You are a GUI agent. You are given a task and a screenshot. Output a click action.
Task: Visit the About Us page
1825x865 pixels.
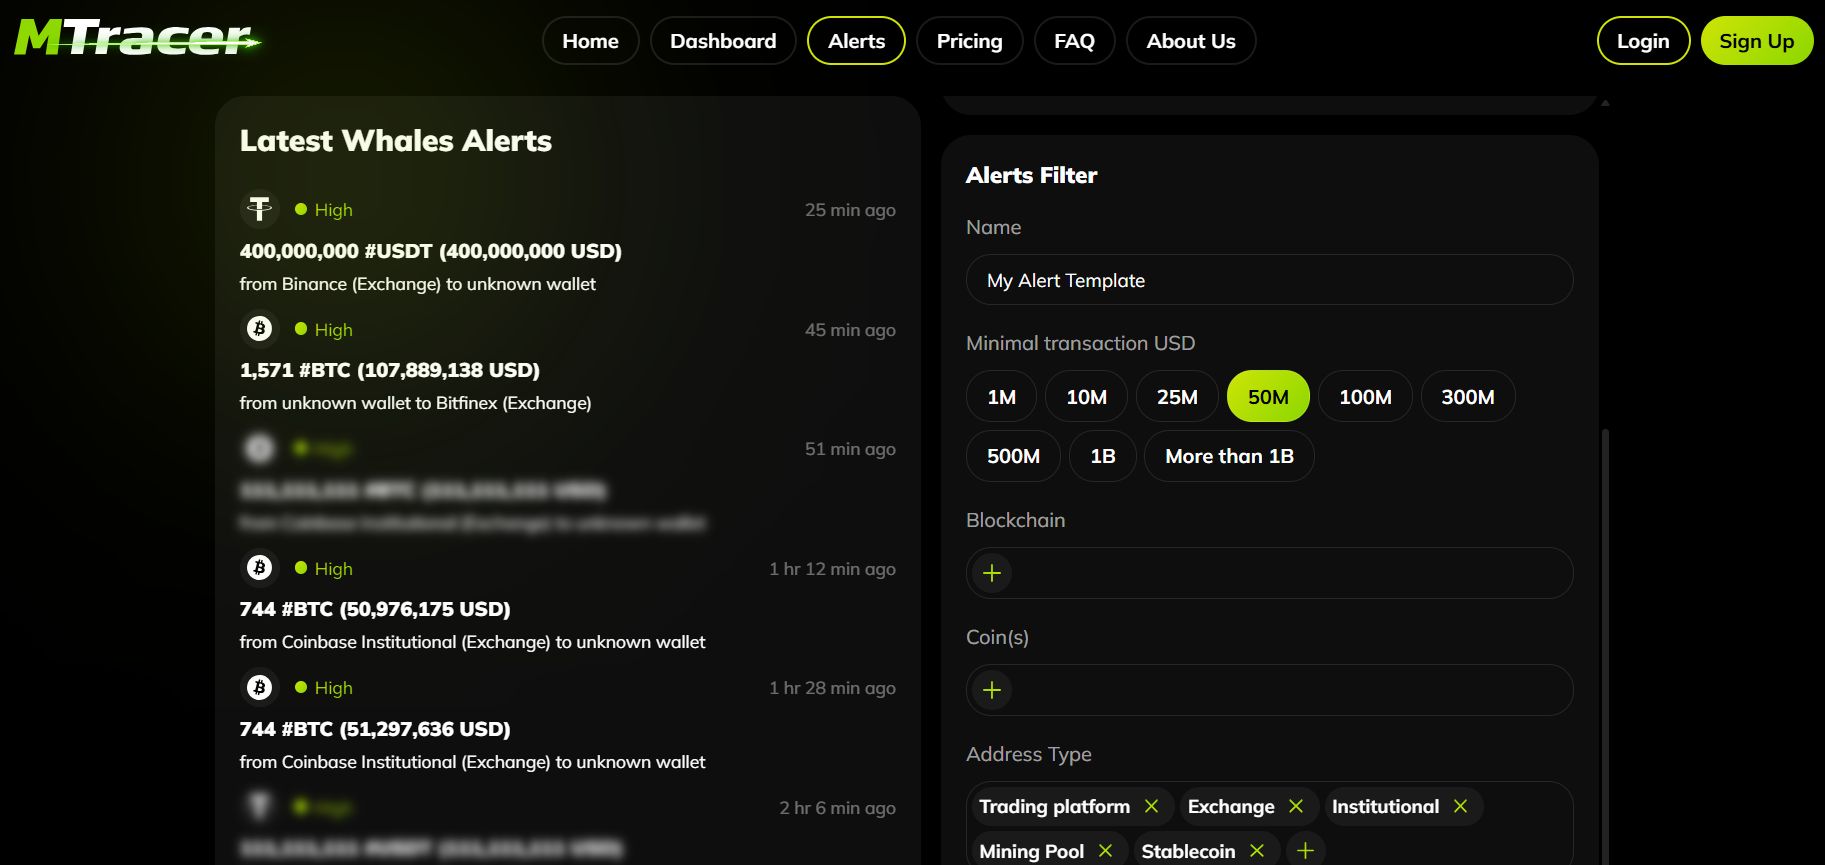1191,41
